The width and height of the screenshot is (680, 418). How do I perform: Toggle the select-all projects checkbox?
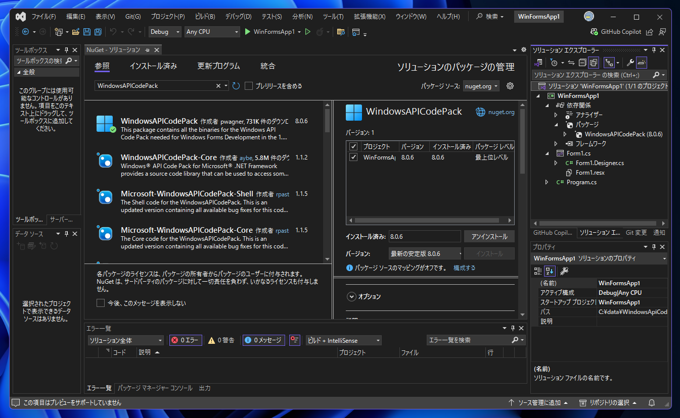pos(353,146)
